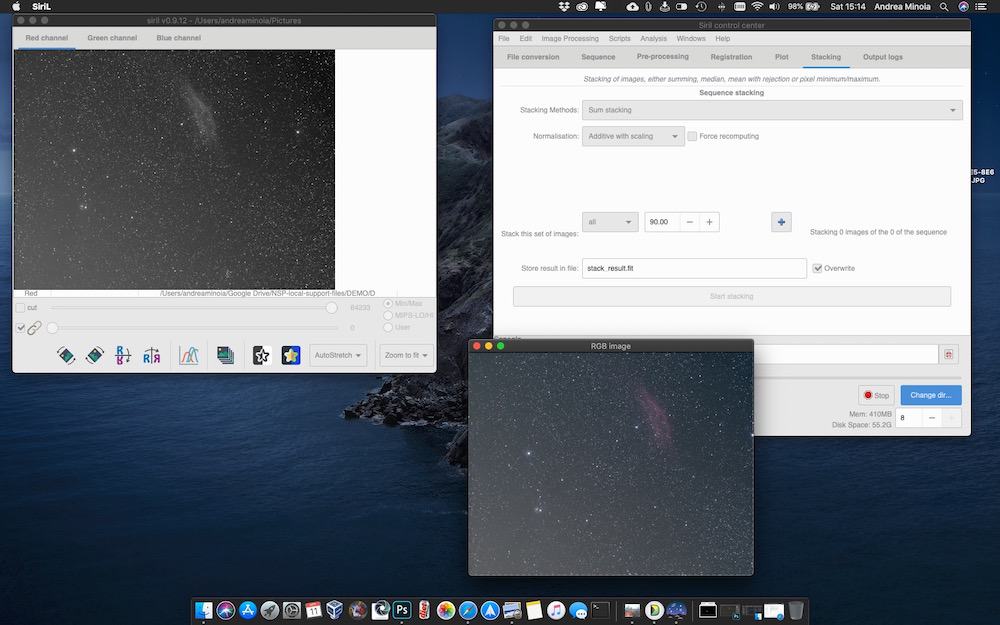Select the MIPS-LO/HI radio button
Screen dimensions: 1000x625
[x=389, y=315]
